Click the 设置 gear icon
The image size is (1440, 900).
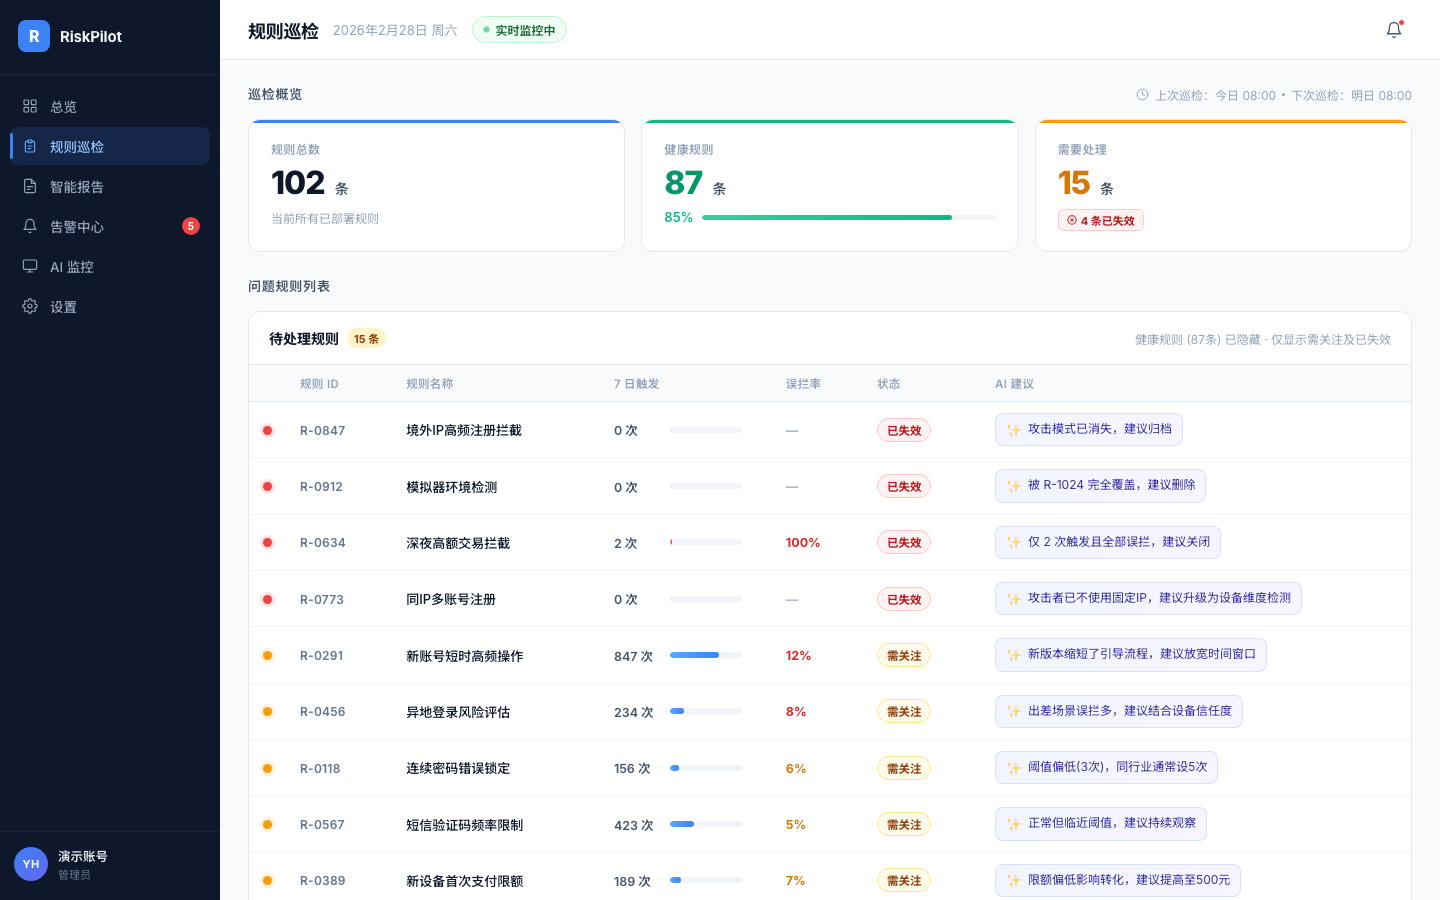point(30,306)
